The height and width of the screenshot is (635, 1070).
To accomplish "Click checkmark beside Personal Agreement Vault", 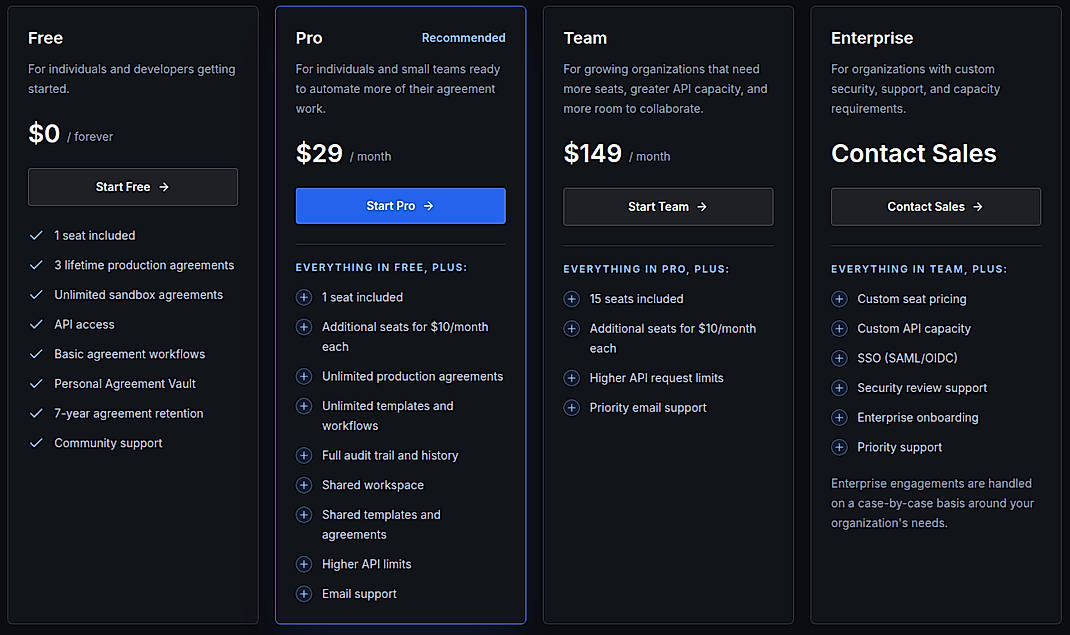I will tap(36, 383).
